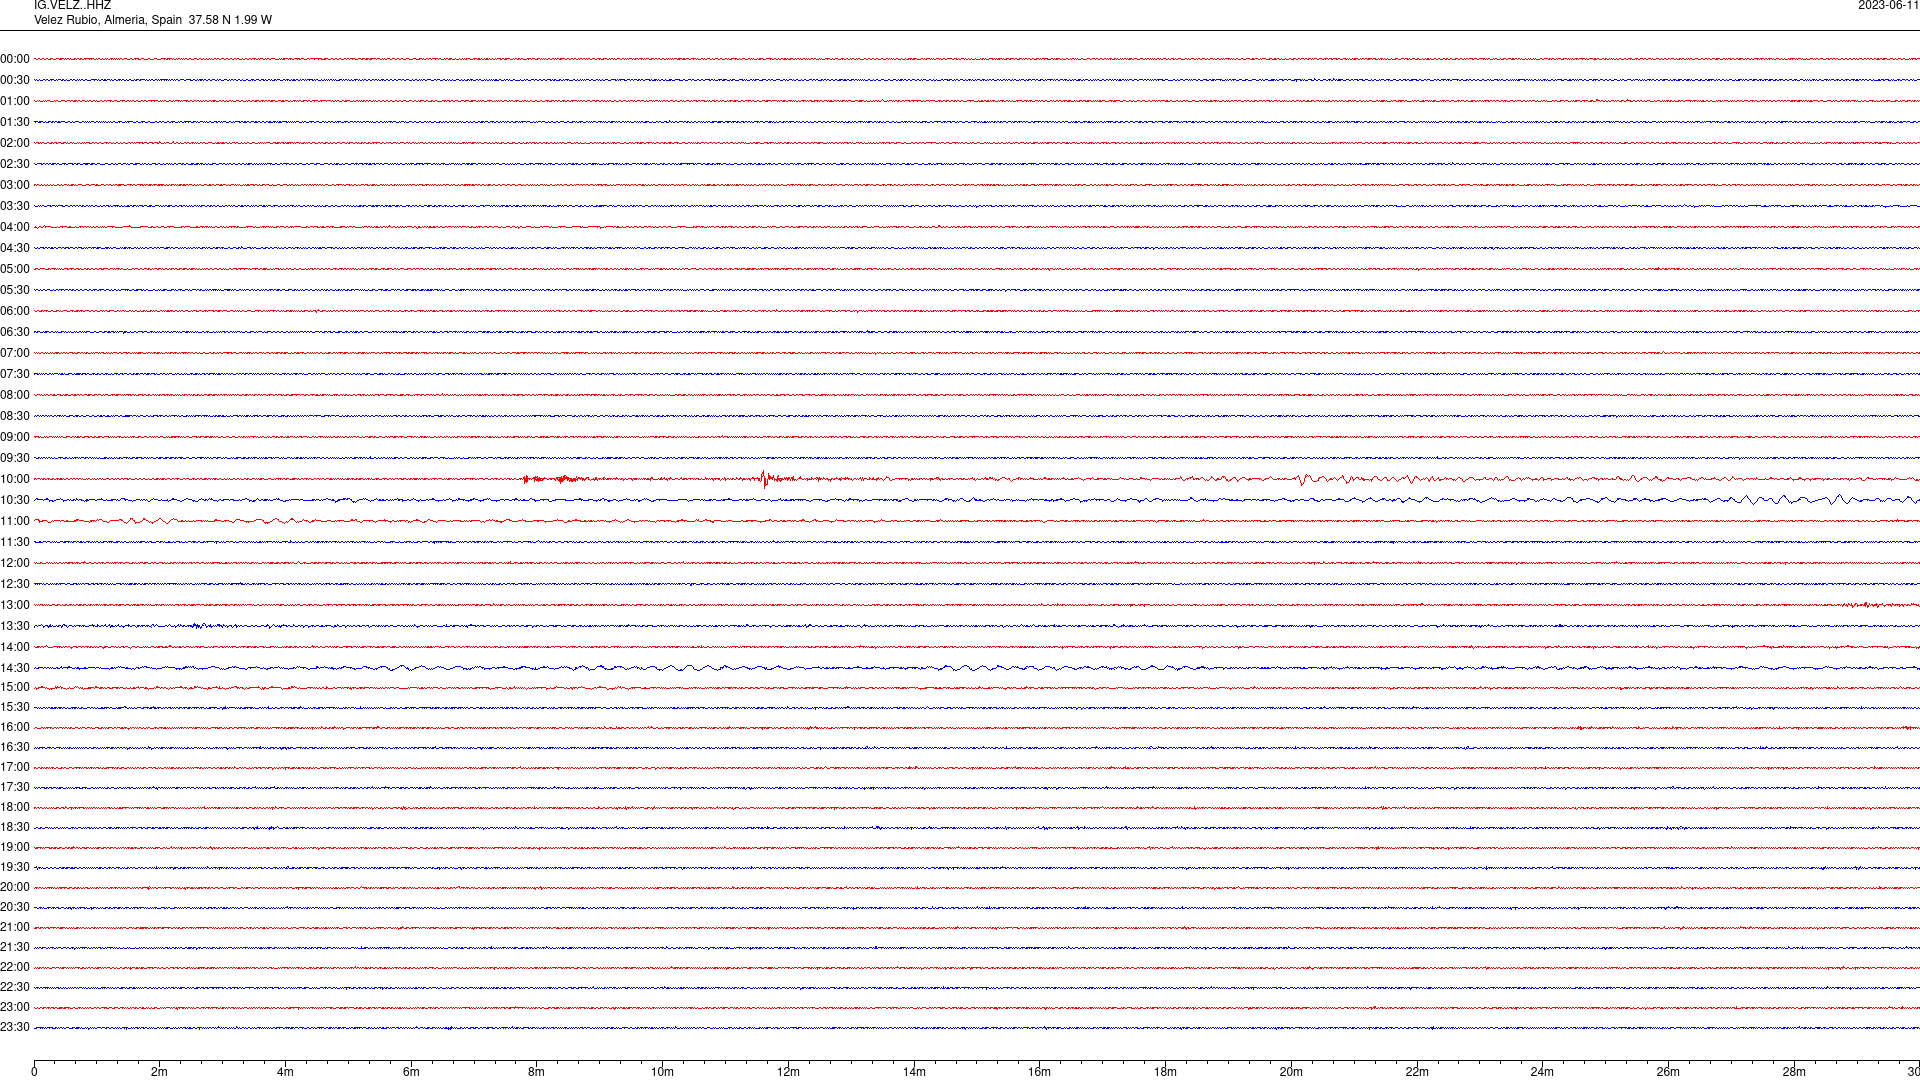
Task: Click the 6m tick label on time axis
Action: [411, 1072]
